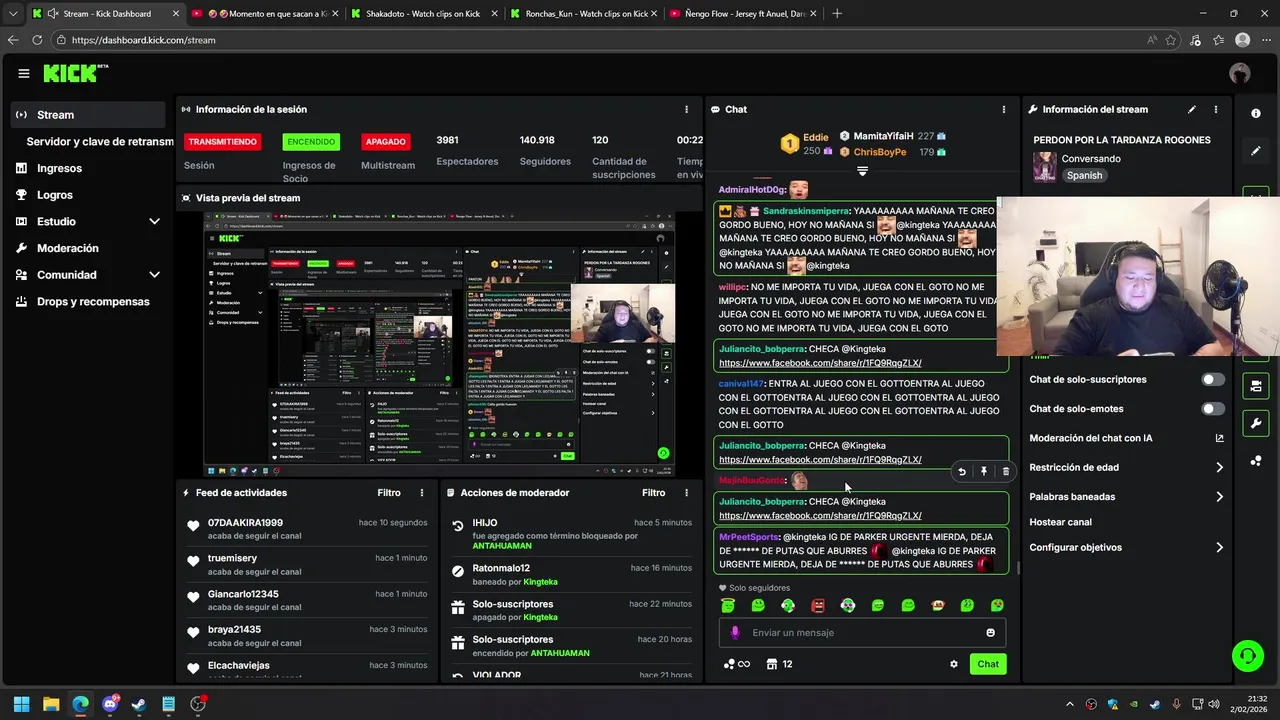Select Stream in the sidebar

click(x=88, y=114)
